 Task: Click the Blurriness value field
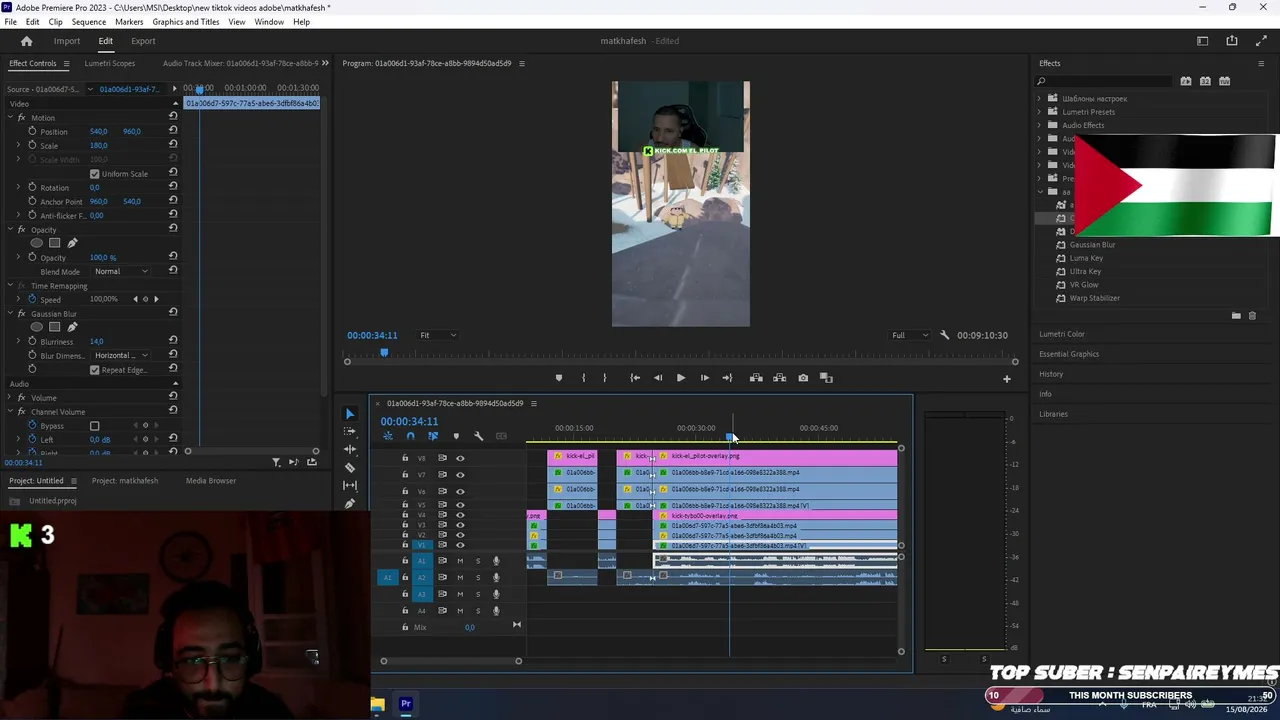point(97,342)
